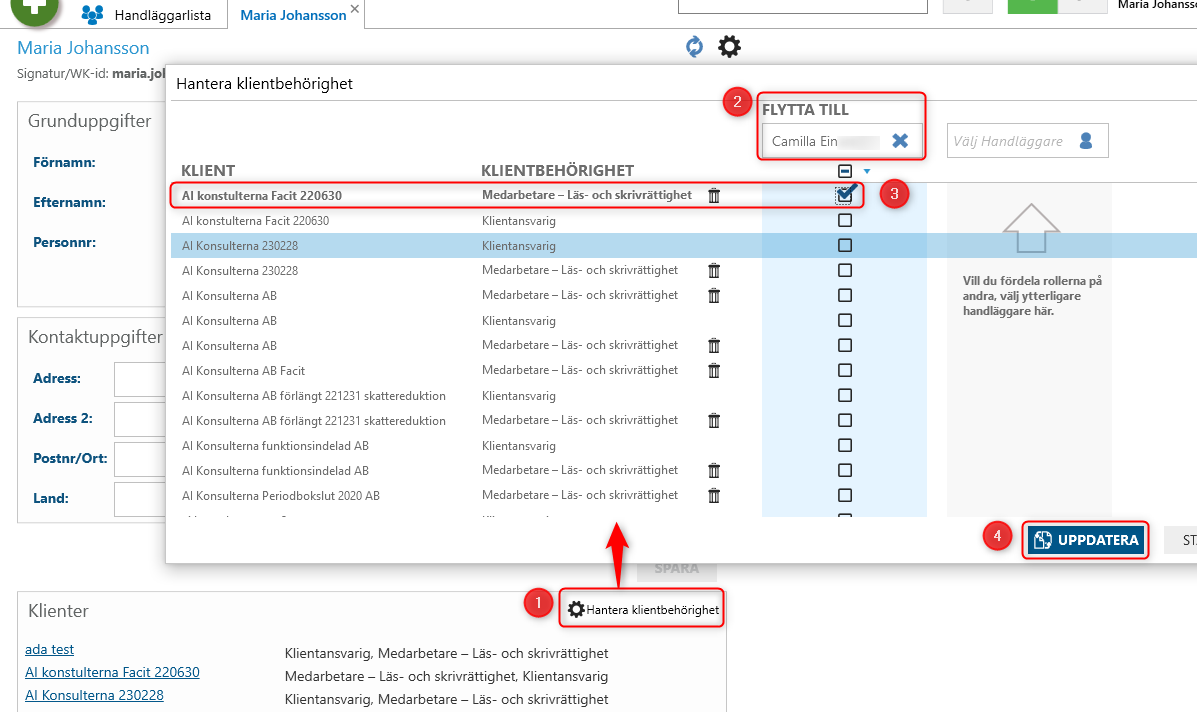This screenshot has width=1197, height=712.
Task: Select the Maria Johansson tab
Action: 293,14
